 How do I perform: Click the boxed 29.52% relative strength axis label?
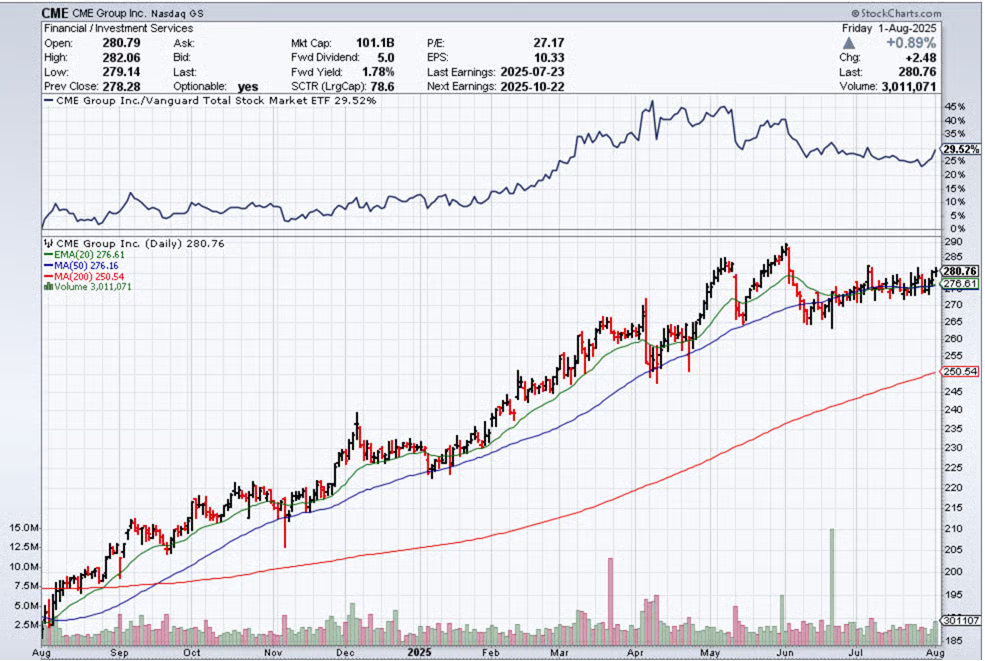tap(961, 149)
